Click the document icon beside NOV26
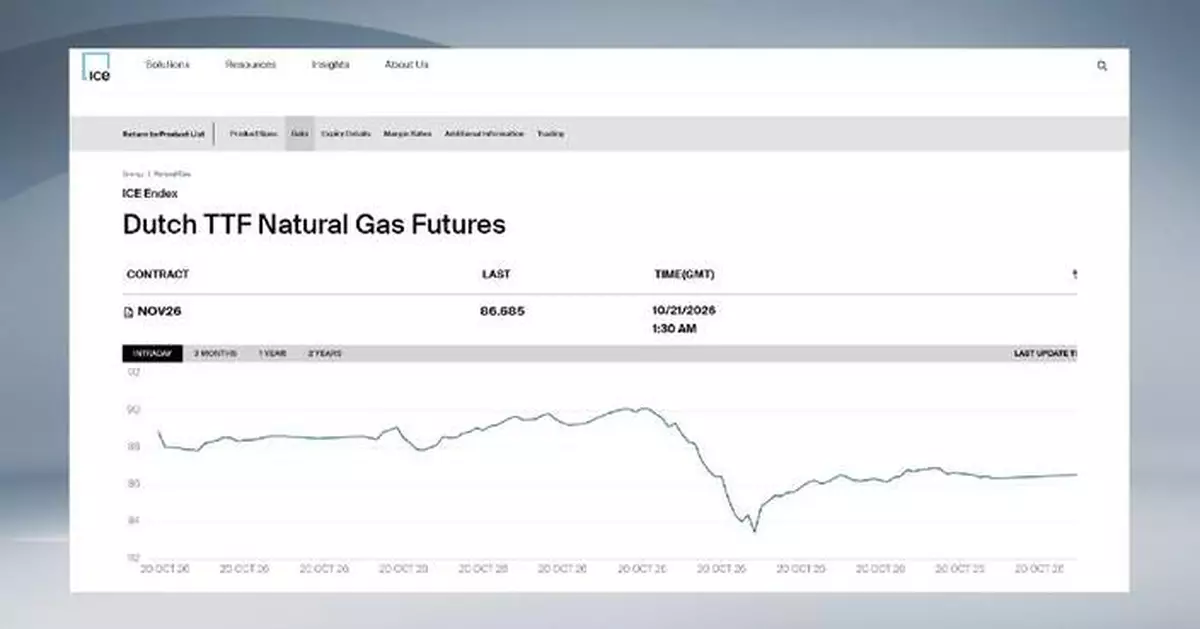Screen dimensions: 1200x629 (128, 312)
